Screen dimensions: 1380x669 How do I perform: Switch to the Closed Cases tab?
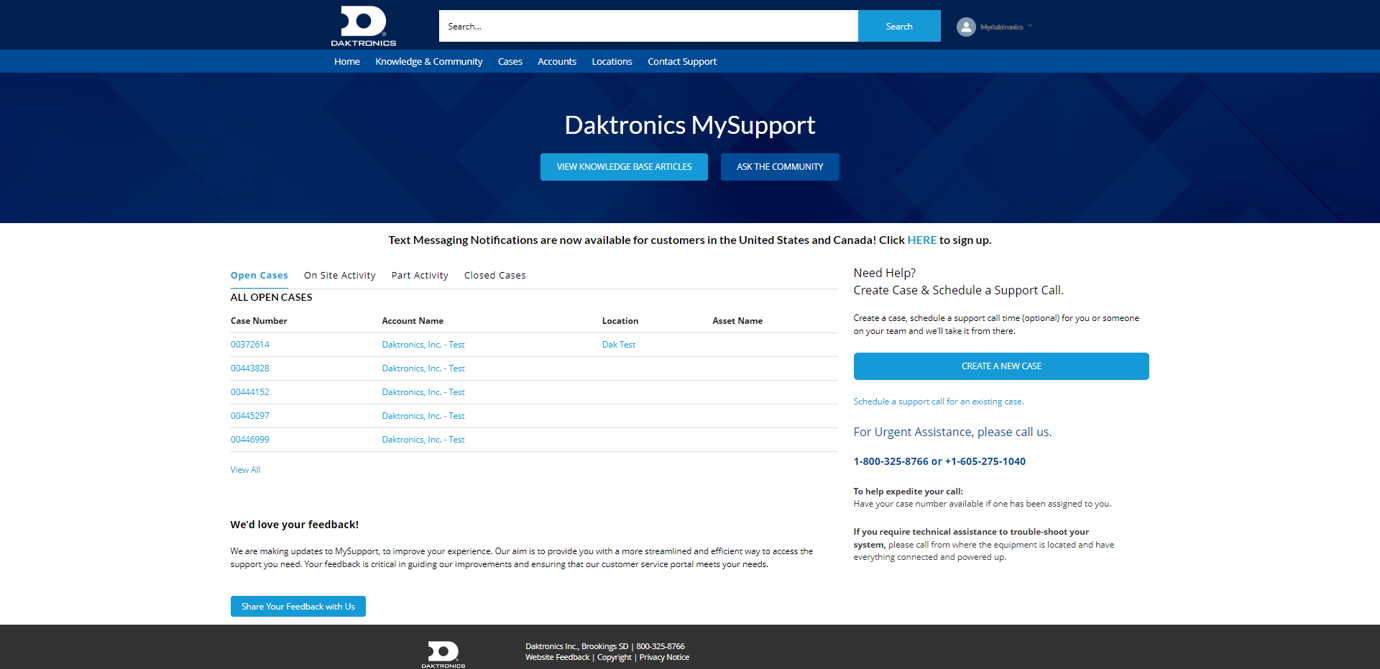[x=494, y=275]
